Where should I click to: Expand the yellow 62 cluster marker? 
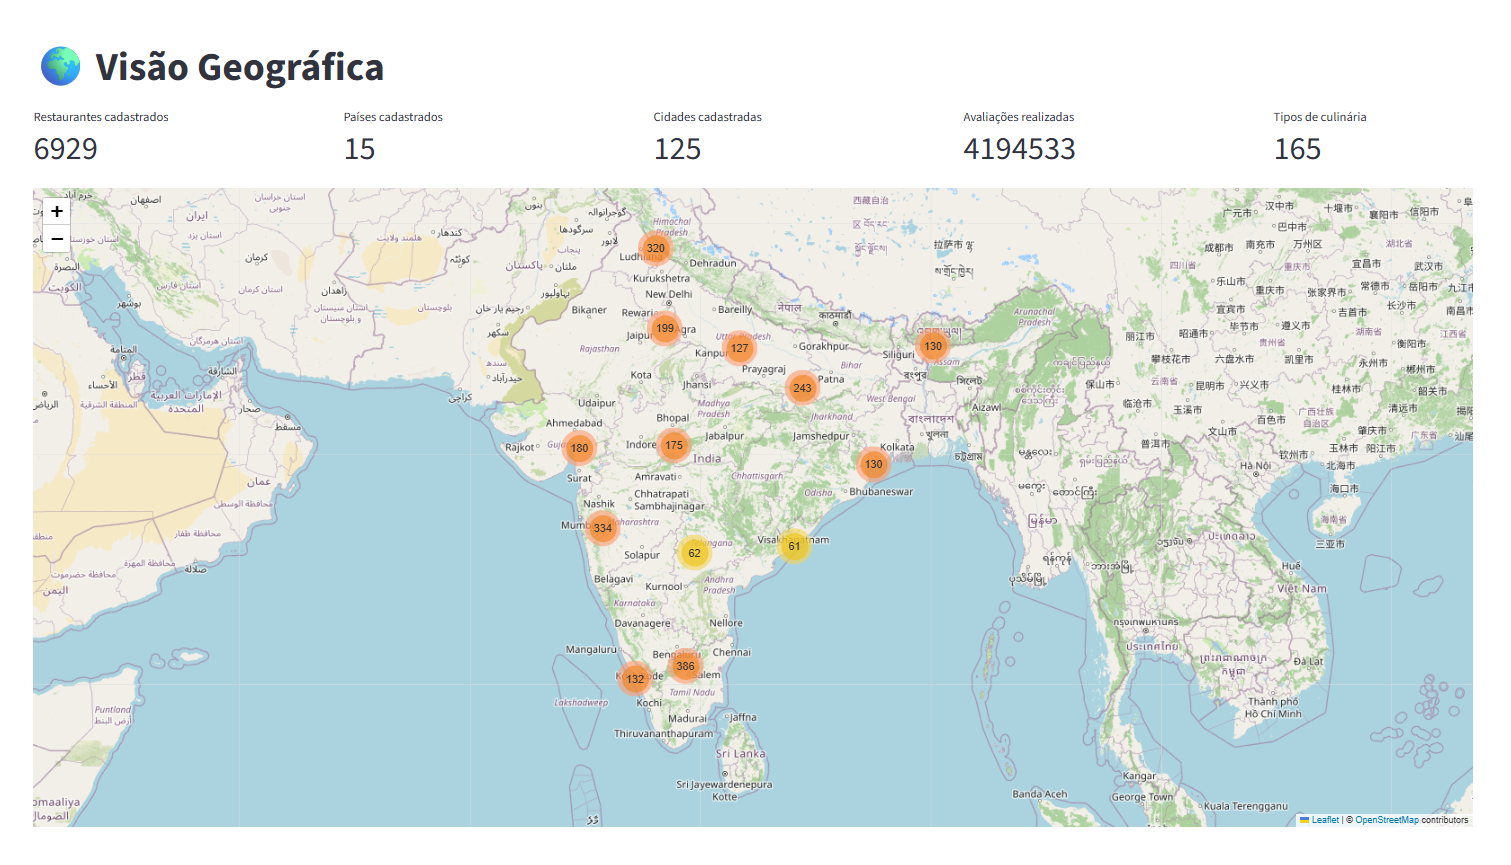694,553
